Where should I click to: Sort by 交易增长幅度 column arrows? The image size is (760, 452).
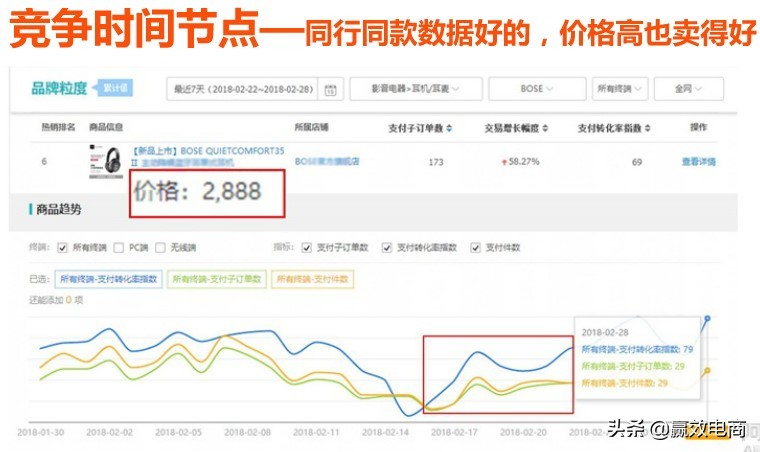pos(545,128)
